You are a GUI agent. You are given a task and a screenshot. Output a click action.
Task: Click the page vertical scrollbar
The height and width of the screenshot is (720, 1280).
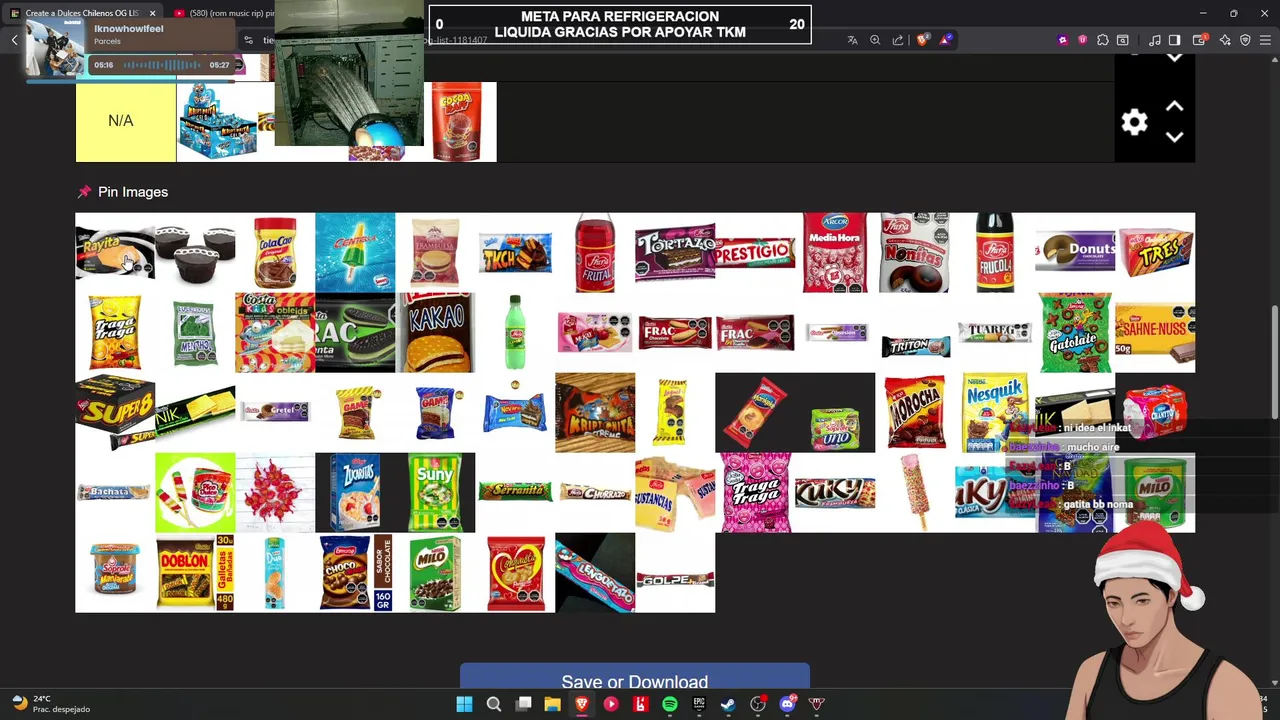coord(1274,360)
